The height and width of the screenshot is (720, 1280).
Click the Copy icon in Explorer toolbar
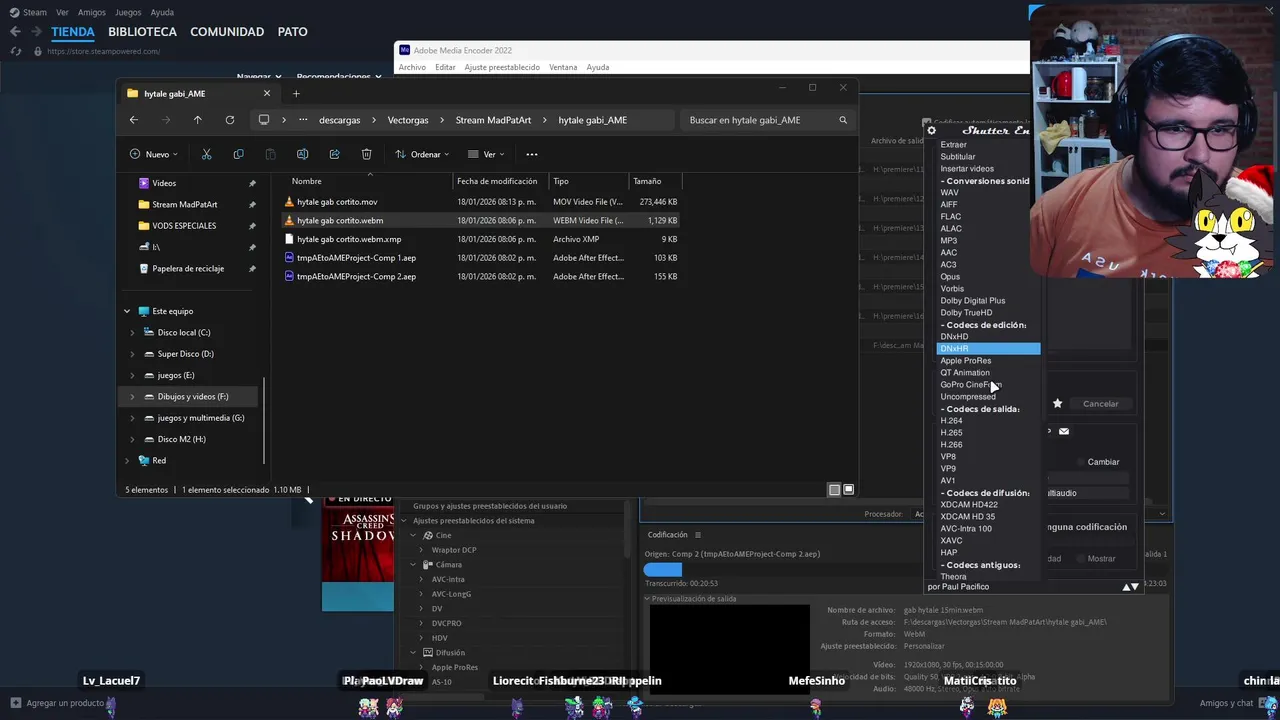tap(238, 154)
